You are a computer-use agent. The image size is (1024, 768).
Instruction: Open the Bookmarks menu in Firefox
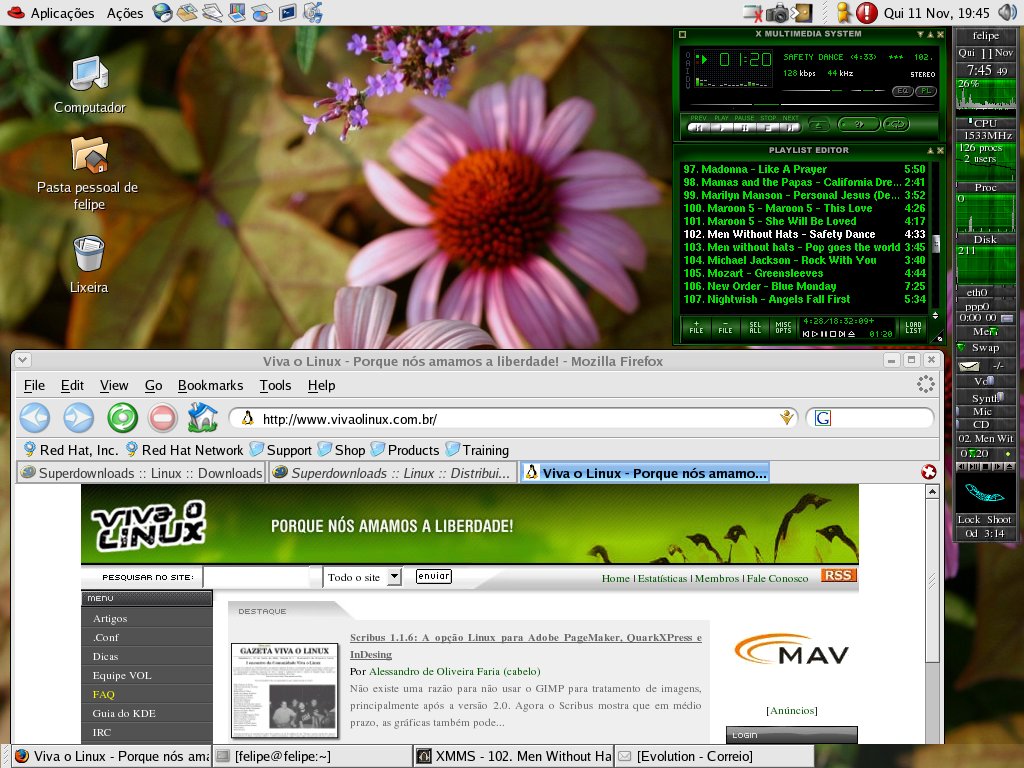pos(210,385)
